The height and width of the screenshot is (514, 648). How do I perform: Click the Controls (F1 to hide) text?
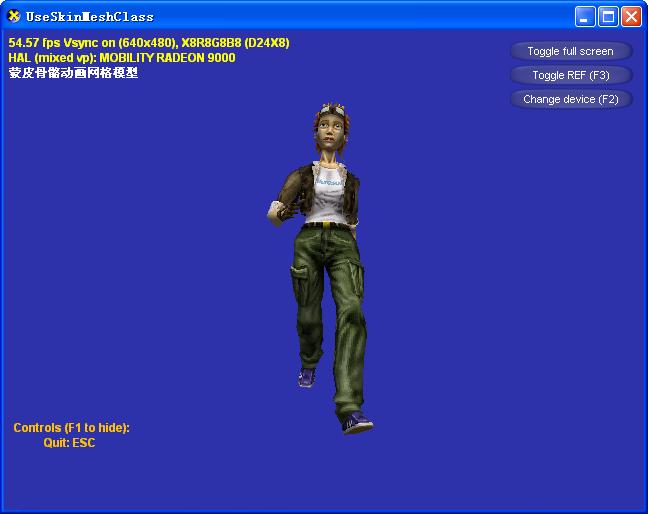click(x=71, y=428)
